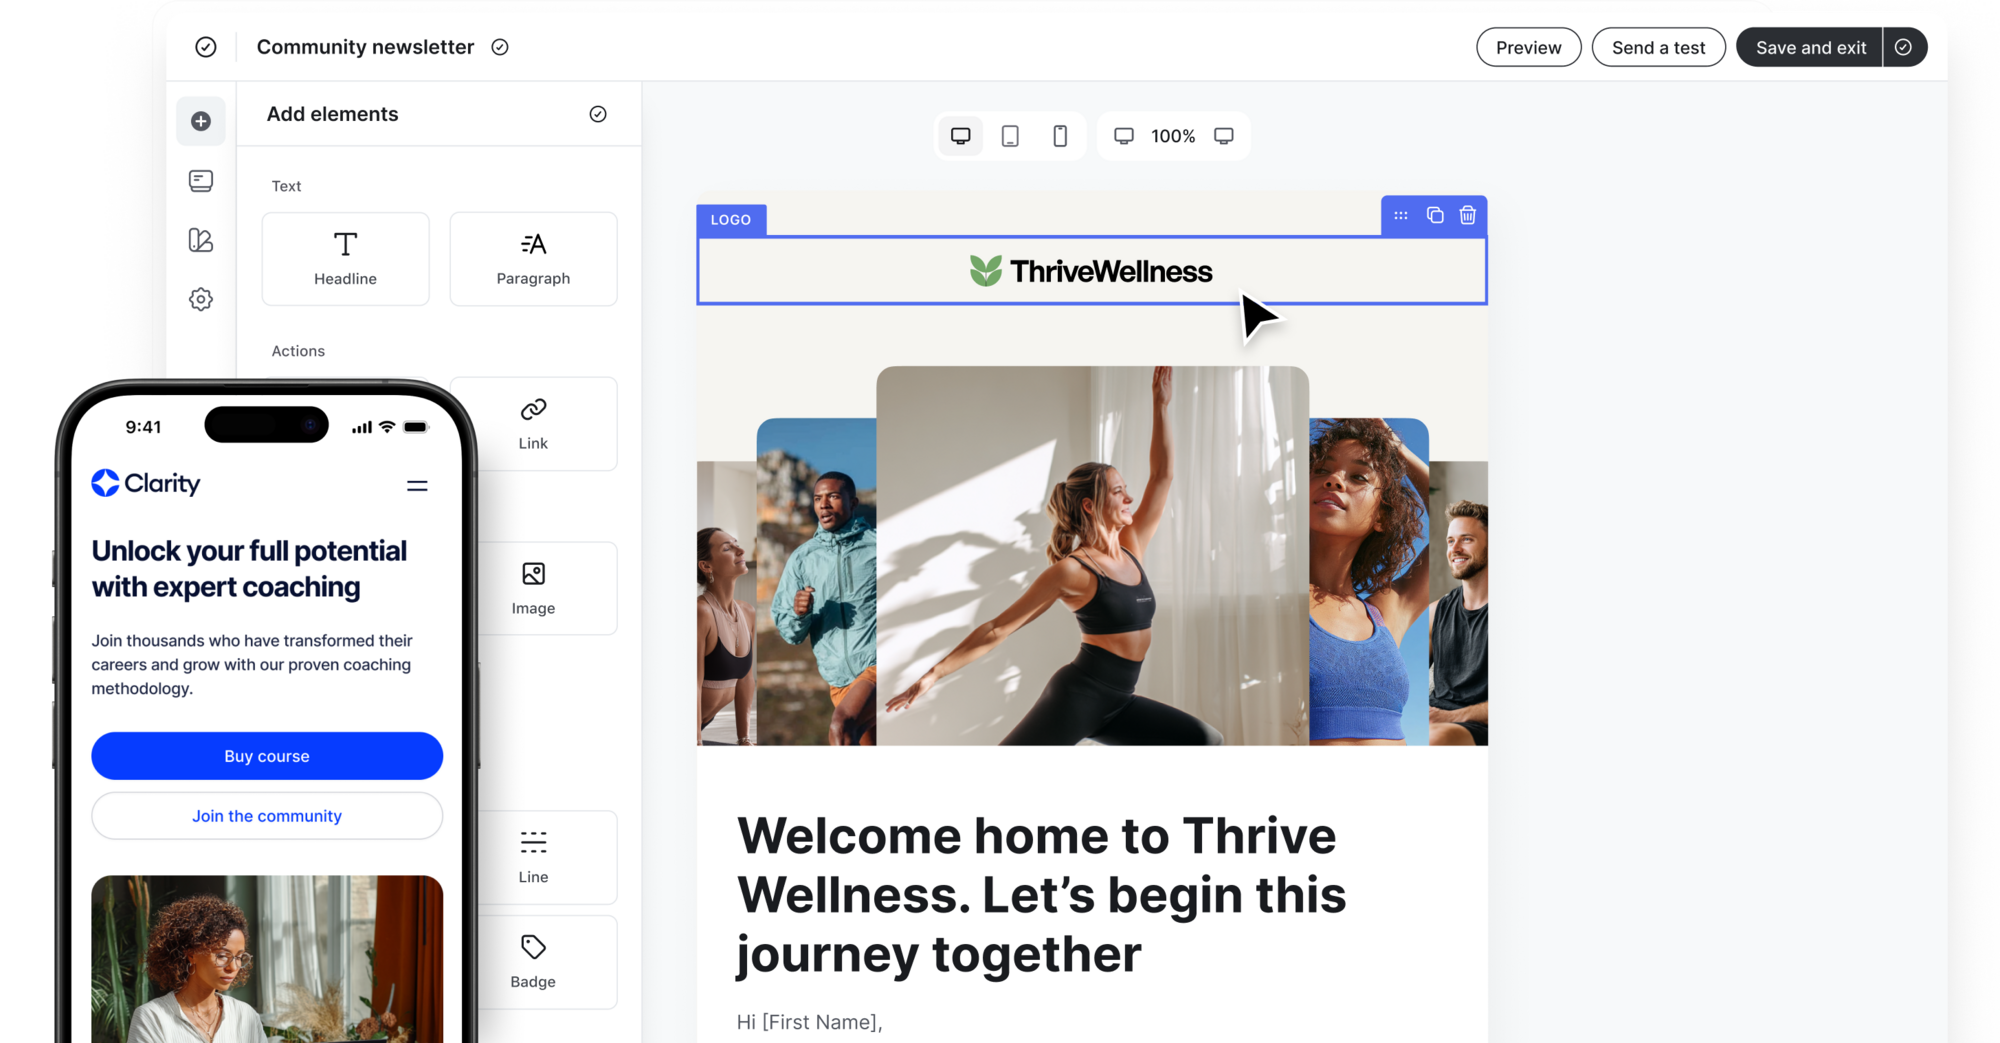The width and height of the screenshot is (2000, 1043).
Task: Click the icon beside Add elements title
Action: [598, 114]
